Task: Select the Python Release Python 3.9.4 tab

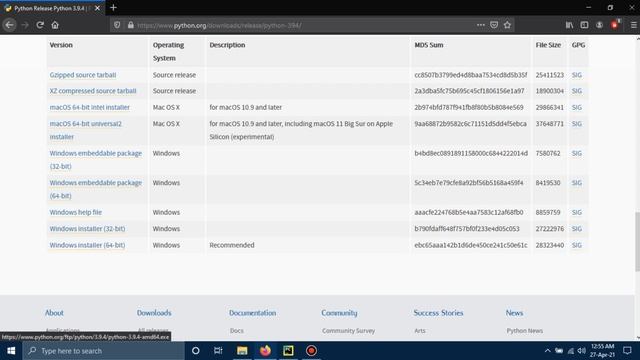Action: (52, 8)
